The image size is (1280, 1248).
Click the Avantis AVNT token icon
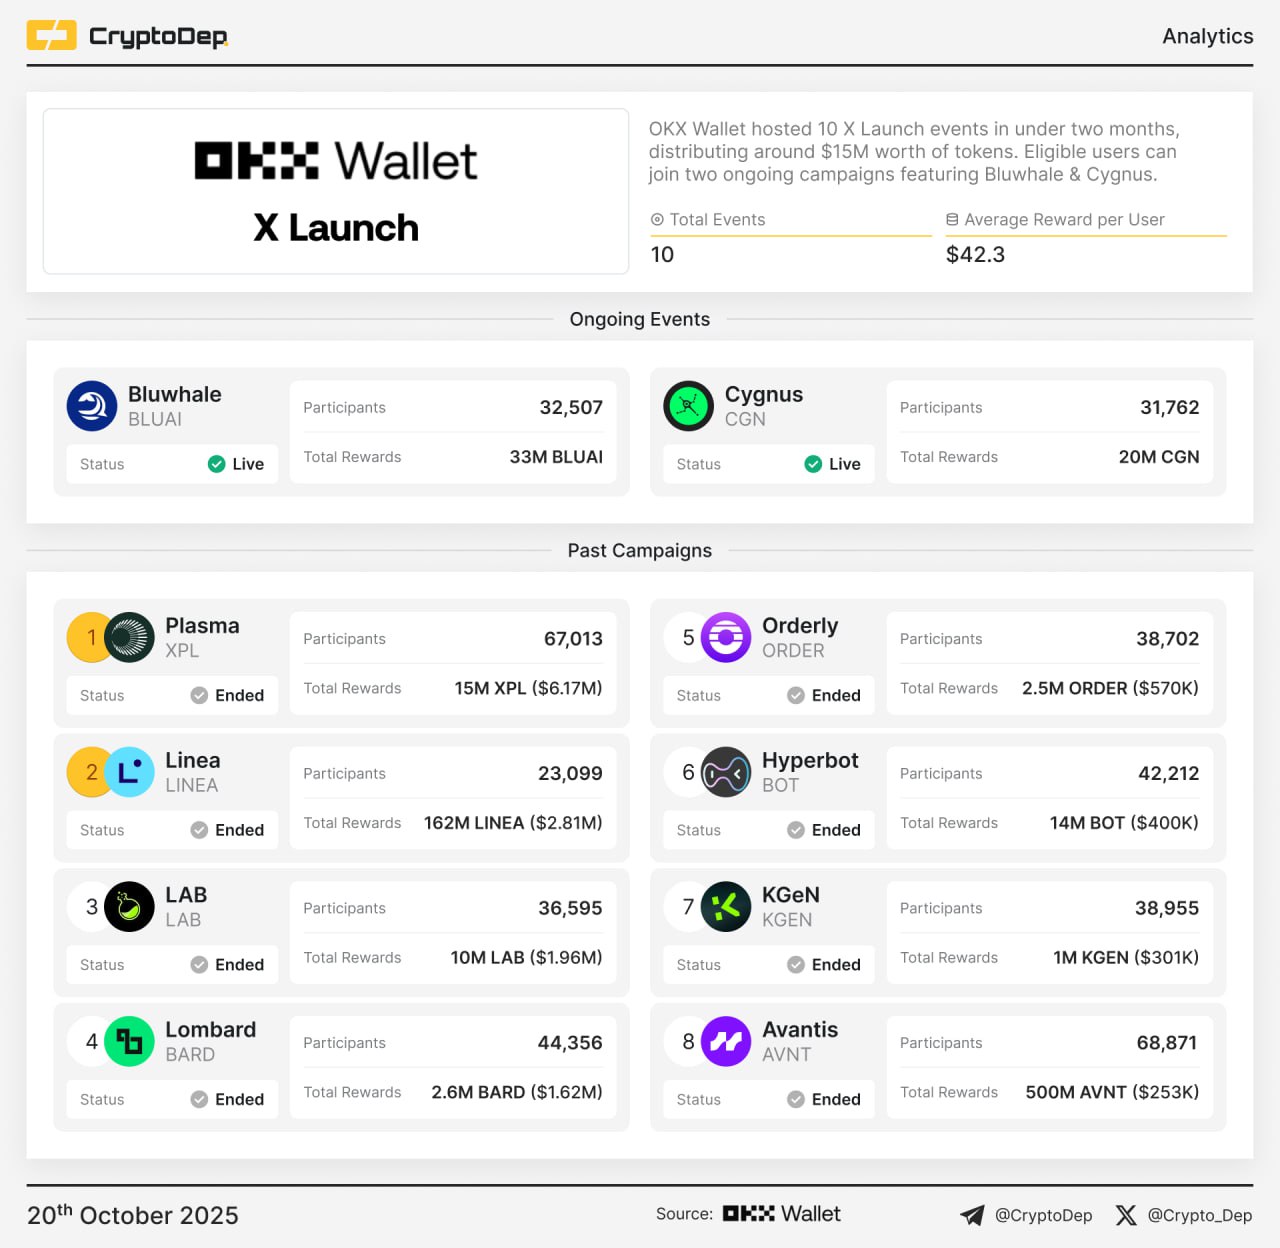coord(726,1042)
